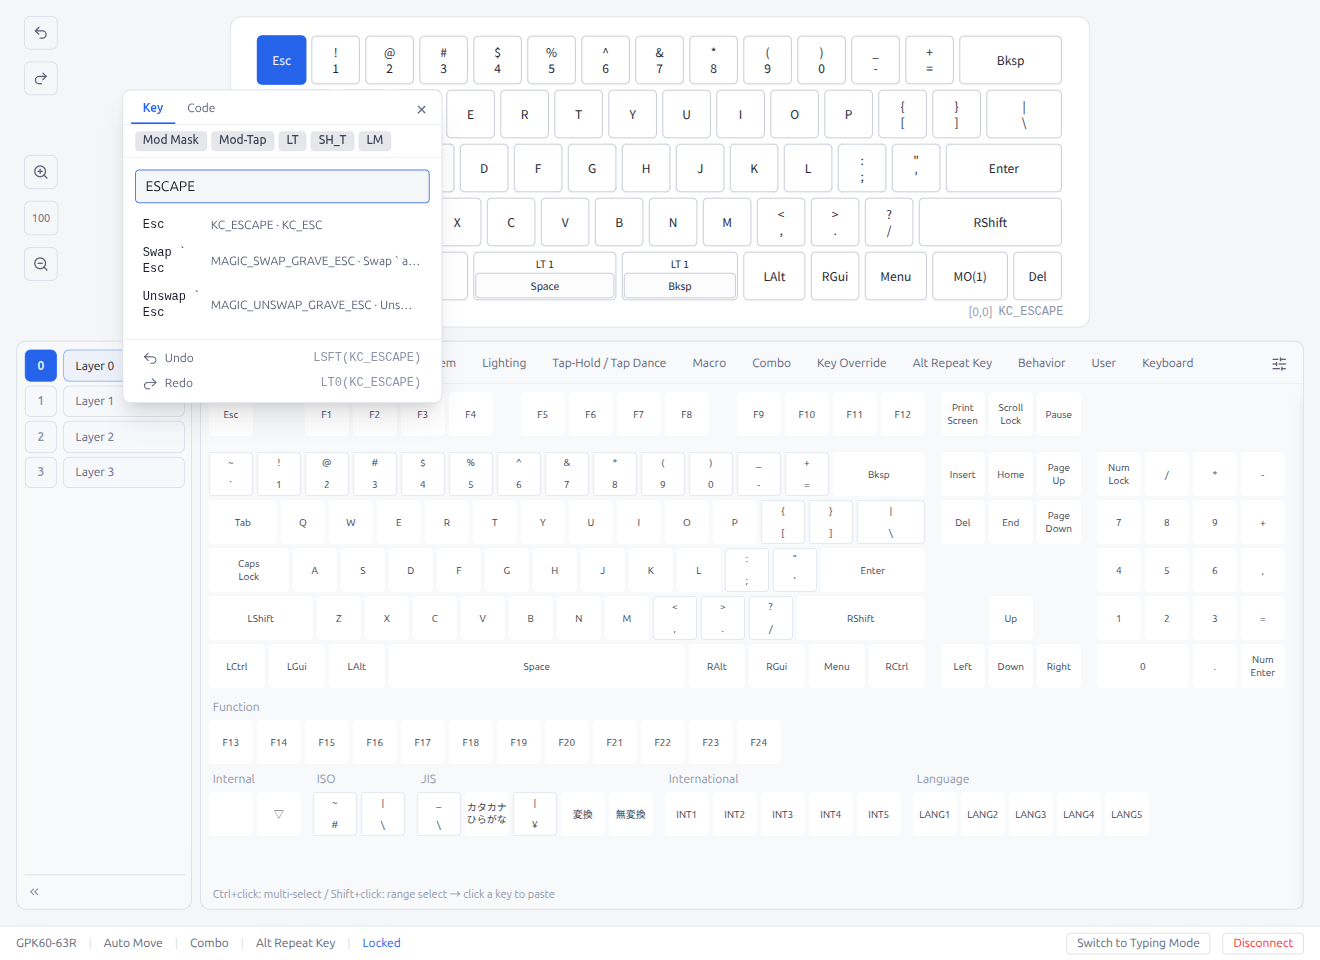Open the Combo tab
Image resolution: width=1320 pixels, height=960 pixels.
pyautogui.click(x=771, y=363)
